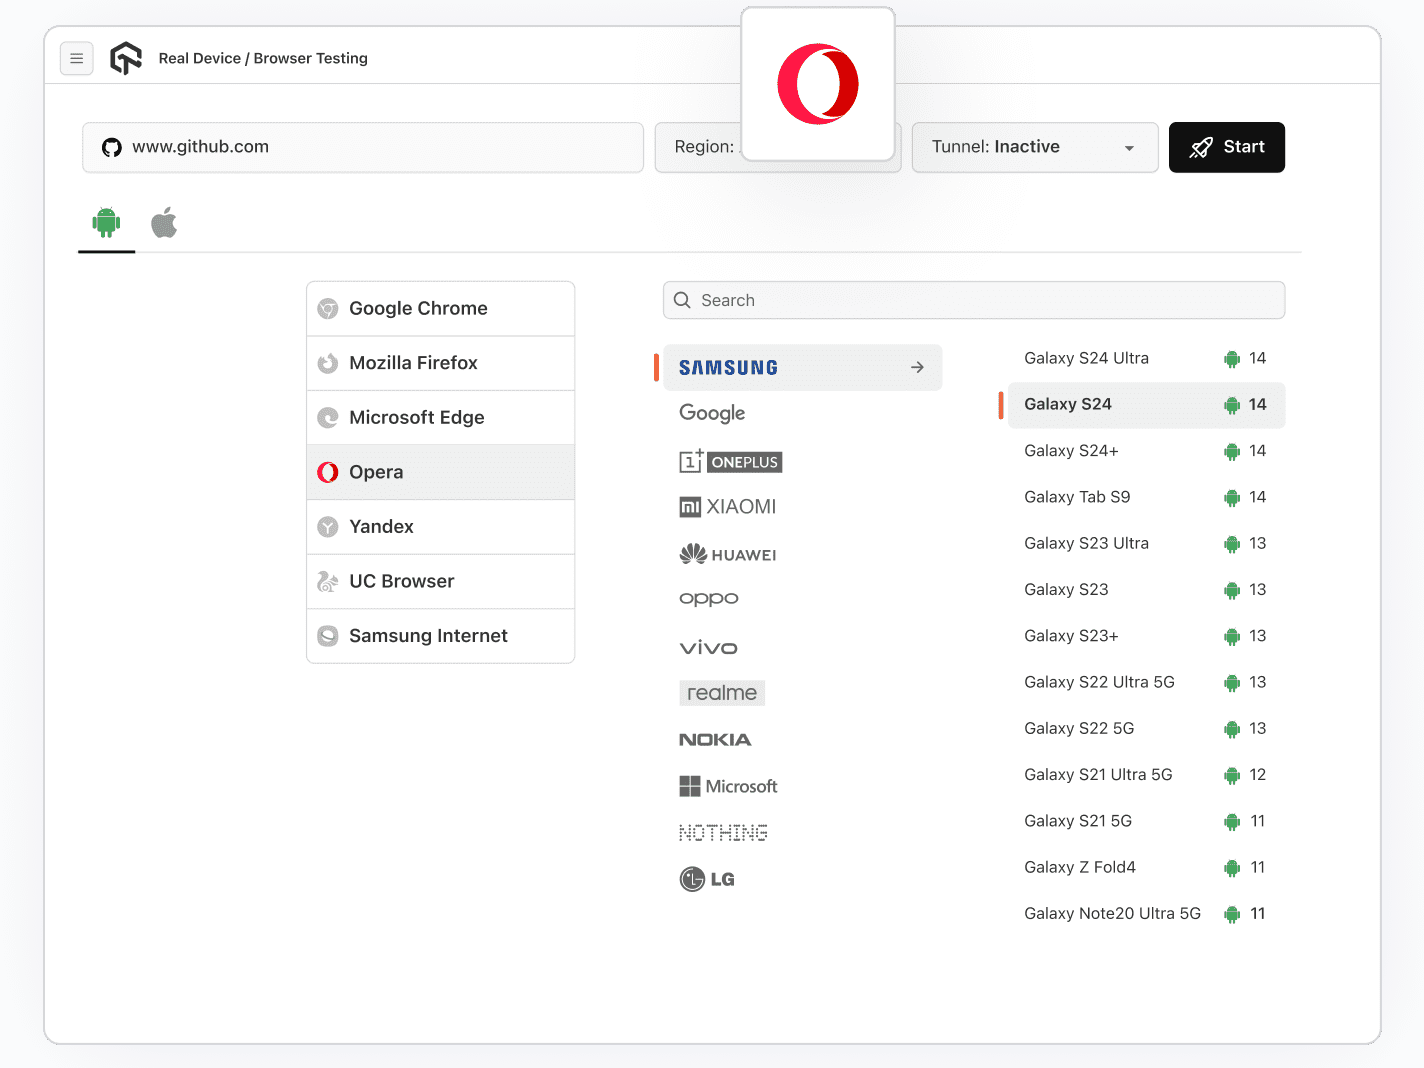Click the Huawei brand logo

[x=693, y=554]
